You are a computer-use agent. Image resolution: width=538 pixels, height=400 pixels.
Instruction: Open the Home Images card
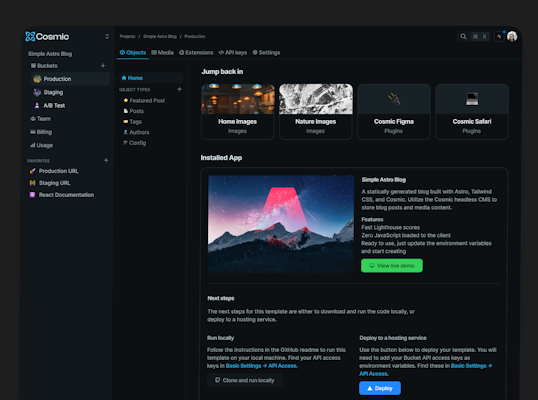coord(237,111)
